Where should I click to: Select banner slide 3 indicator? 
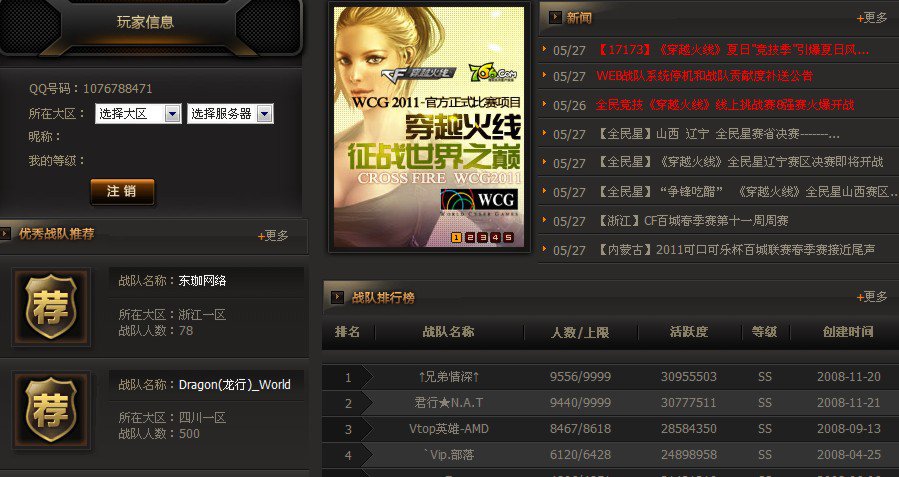[483, 237]
